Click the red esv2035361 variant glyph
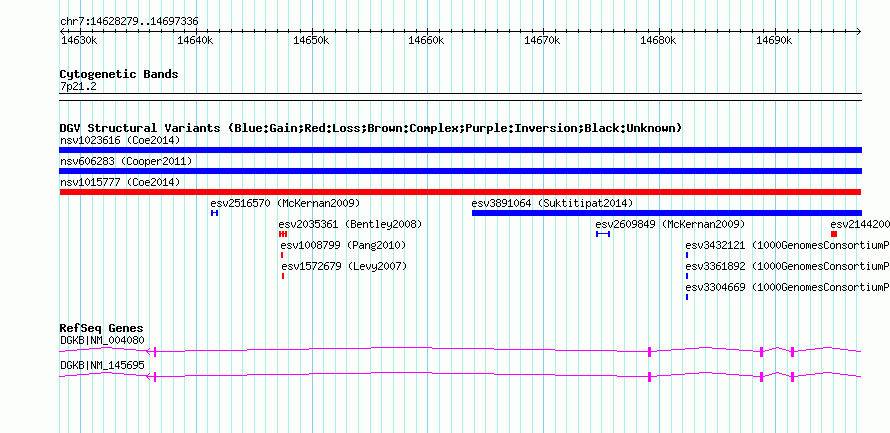The image size is (890, 433). coord(283,234)
